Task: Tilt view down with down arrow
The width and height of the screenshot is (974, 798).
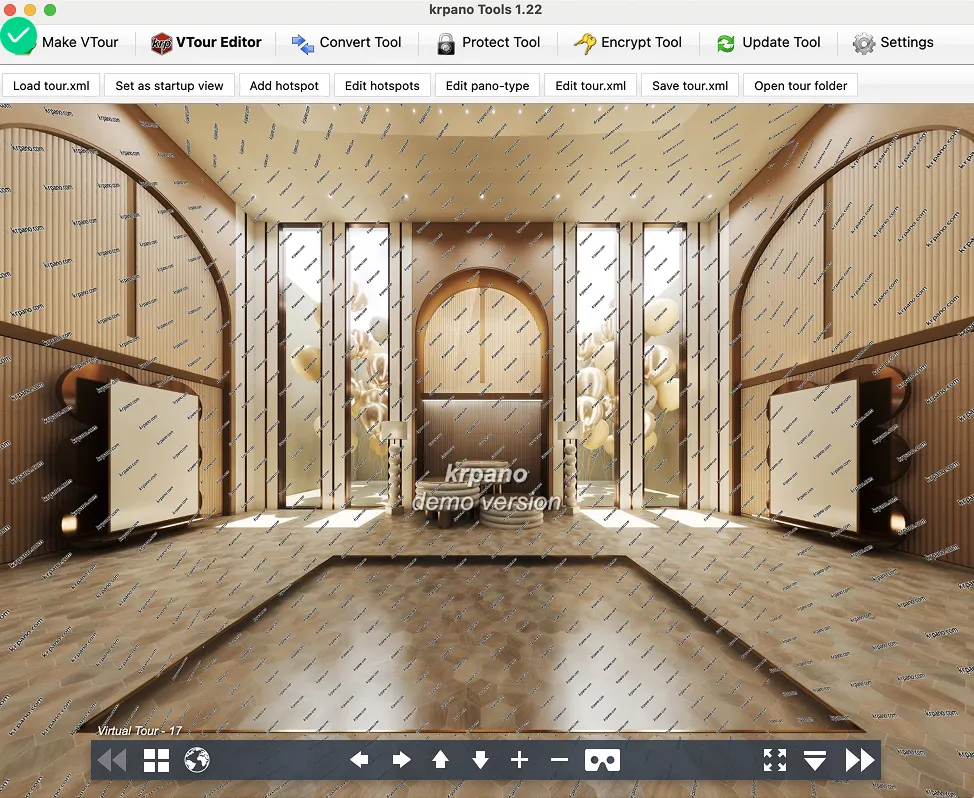Action: [480, 759]
